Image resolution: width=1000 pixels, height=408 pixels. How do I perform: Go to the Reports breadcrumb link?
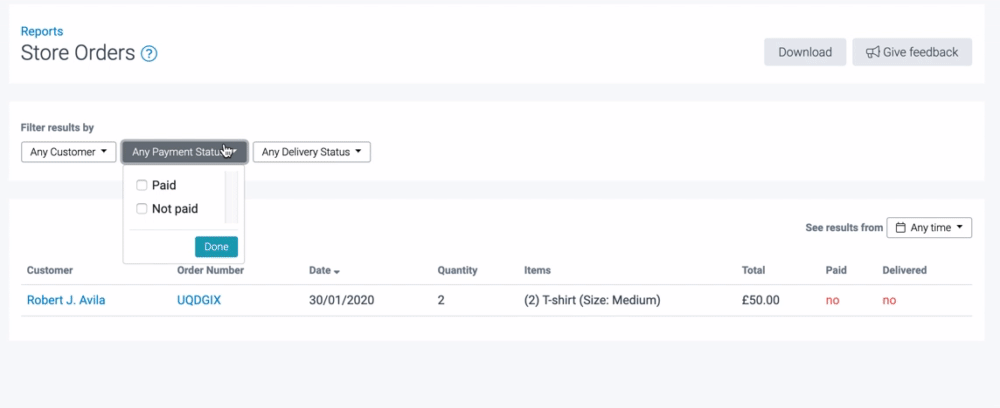(x=42, y=32)
